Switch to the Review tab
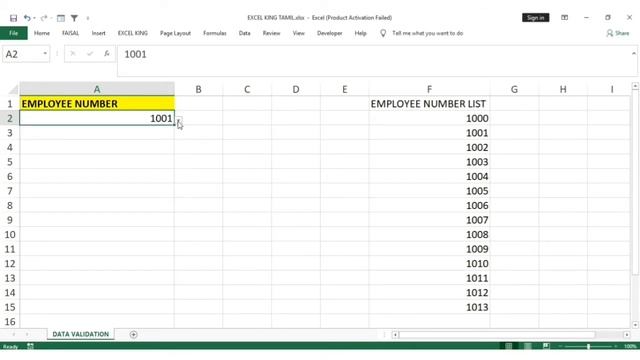Image resolution: width=640 pixels, height=360 pixels. pyautogui.click(x=271, y=33)
